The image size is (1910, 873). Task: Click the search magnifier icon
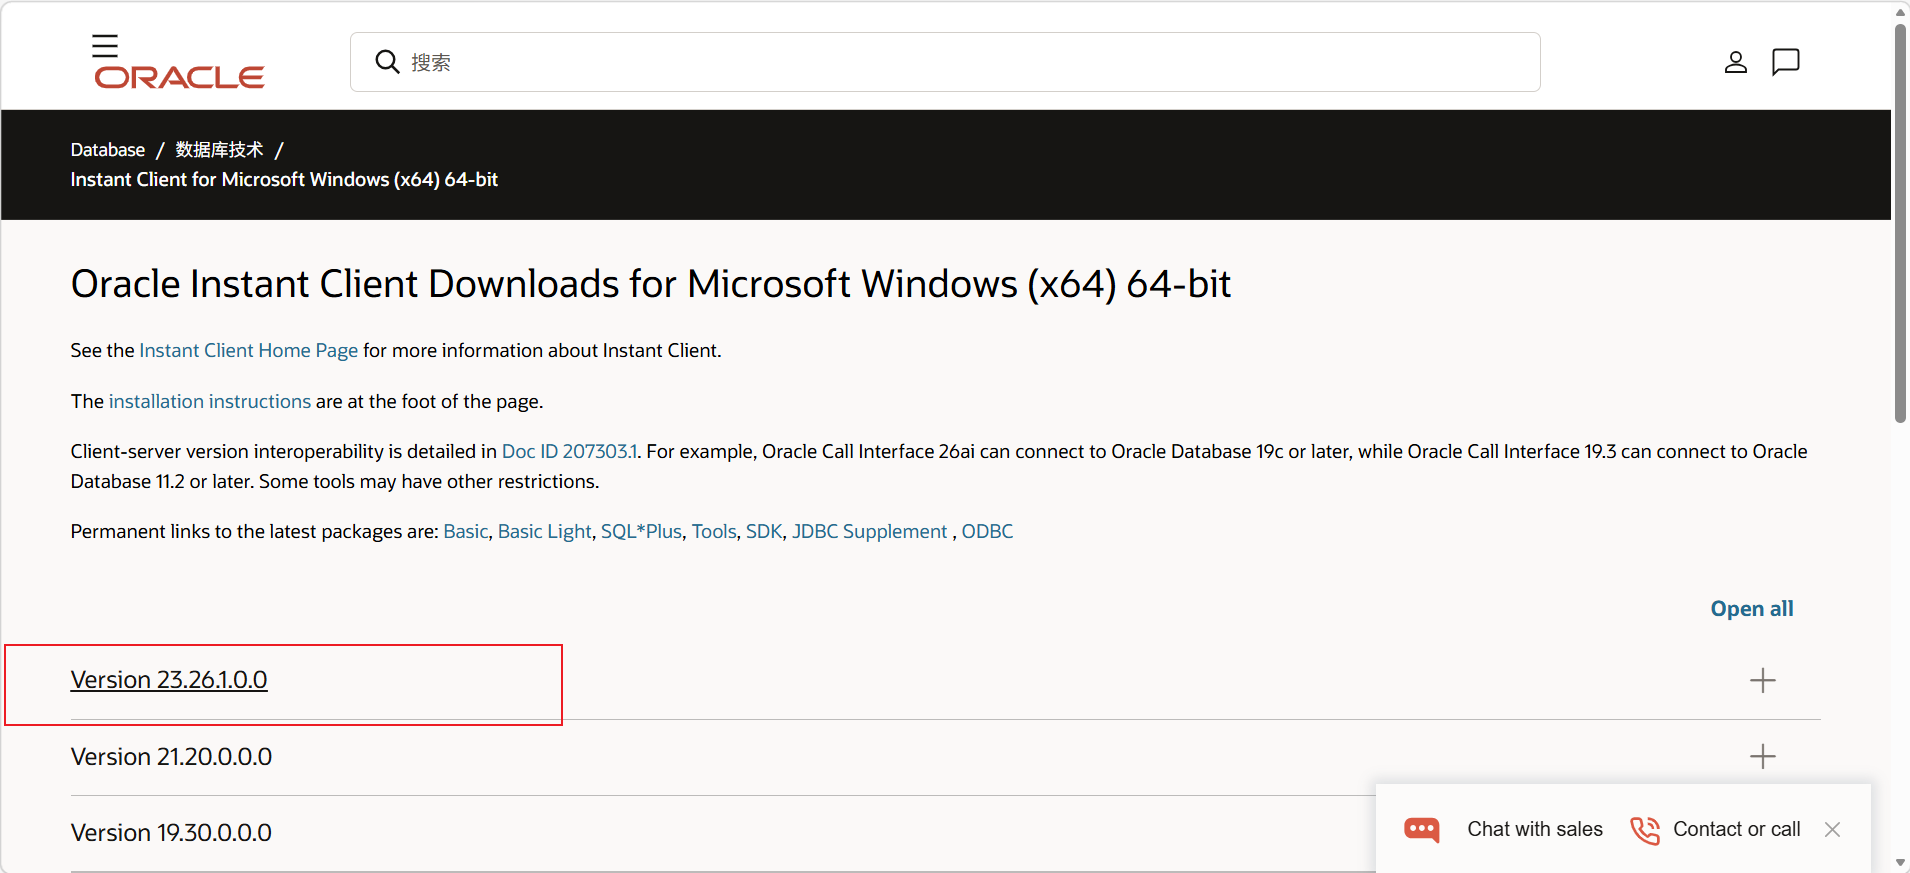click(387, 62)
